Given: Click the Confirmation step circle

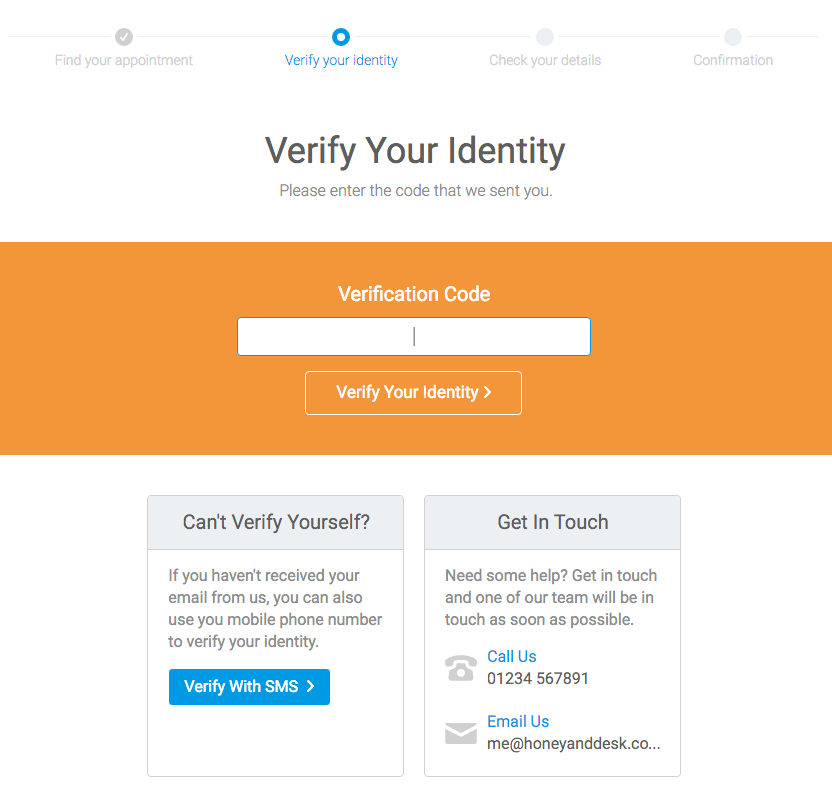Looking at the screenshot, I should coord(733,37).
